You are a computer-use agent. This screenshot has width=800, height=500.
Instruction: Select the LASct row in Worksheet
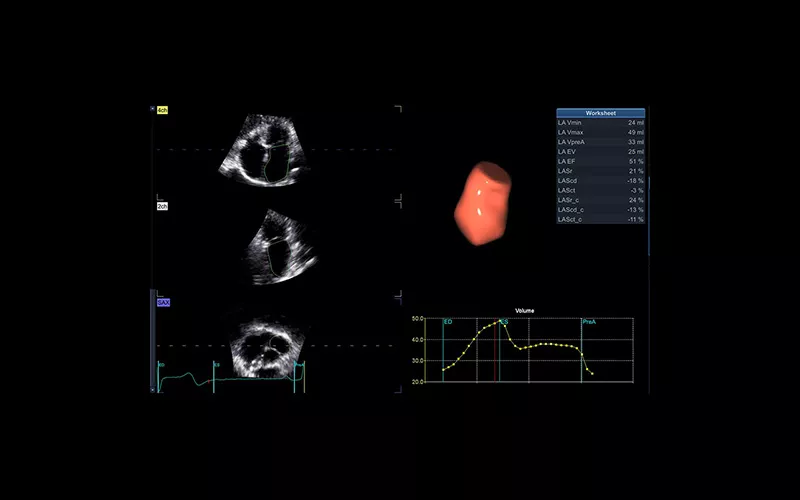601,191
